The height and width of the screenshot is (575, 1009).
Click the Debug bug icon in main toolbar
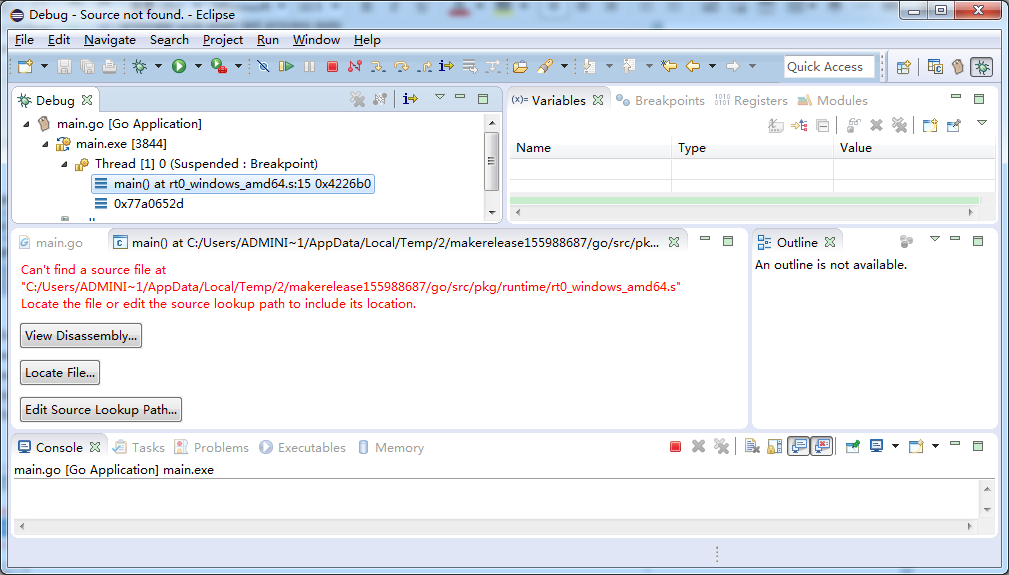click(139, 66)
